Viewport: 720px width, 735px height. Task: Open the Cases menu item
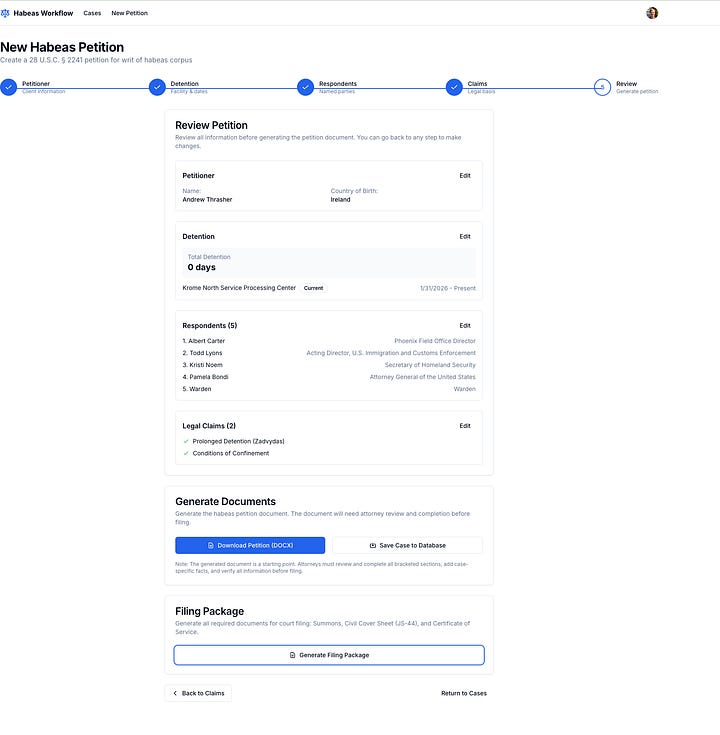click(x=92, y=13)
